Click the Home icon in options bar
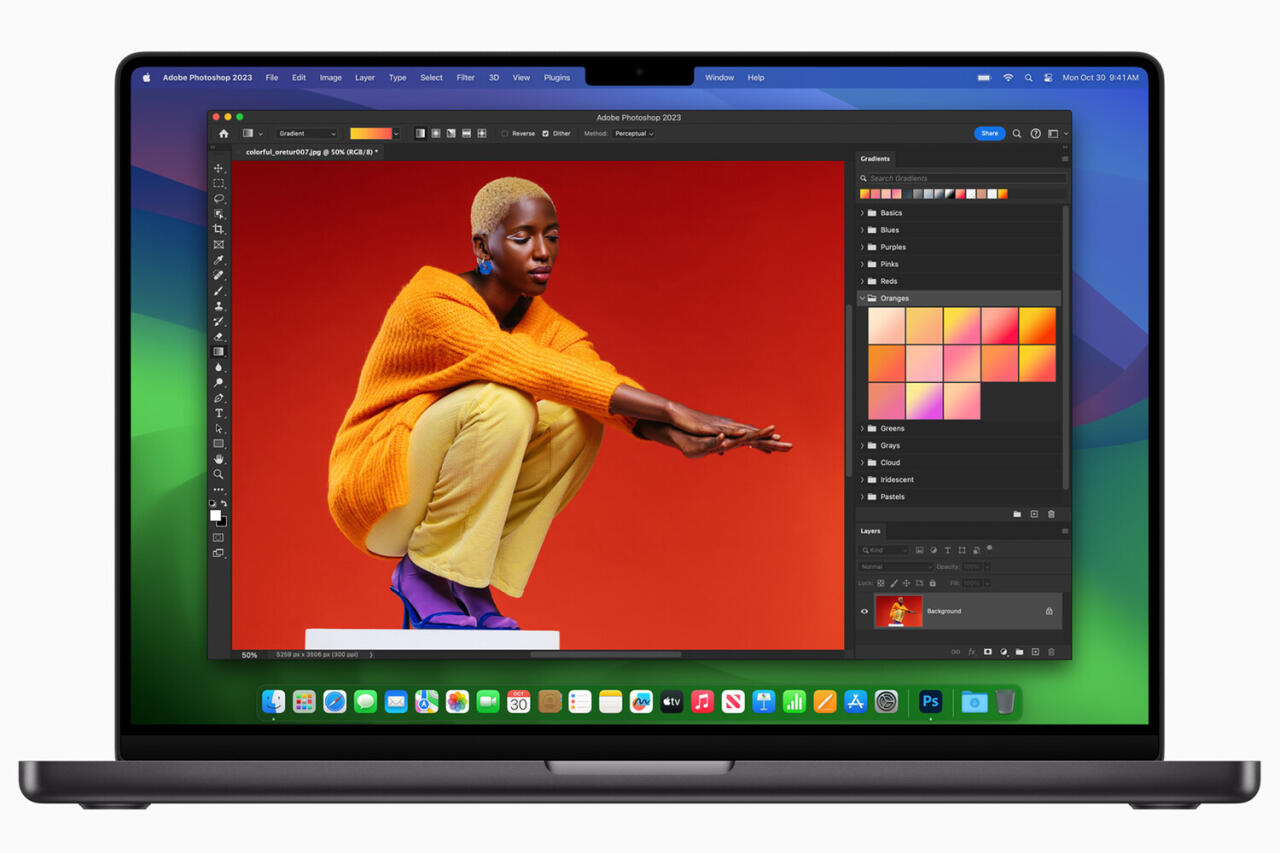 tap(223, 133)
